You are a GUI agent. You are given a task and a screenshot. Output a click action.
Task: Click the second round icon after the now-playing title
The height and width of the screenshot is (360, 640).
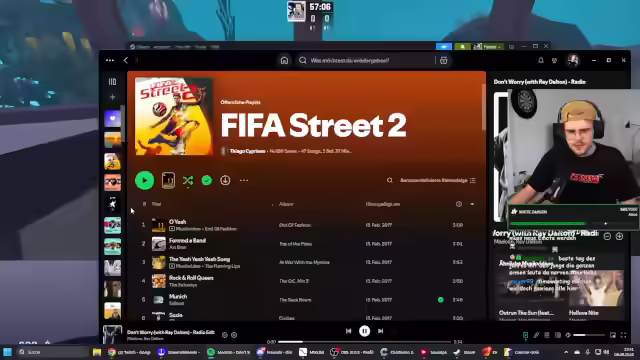tap(234, 335)
